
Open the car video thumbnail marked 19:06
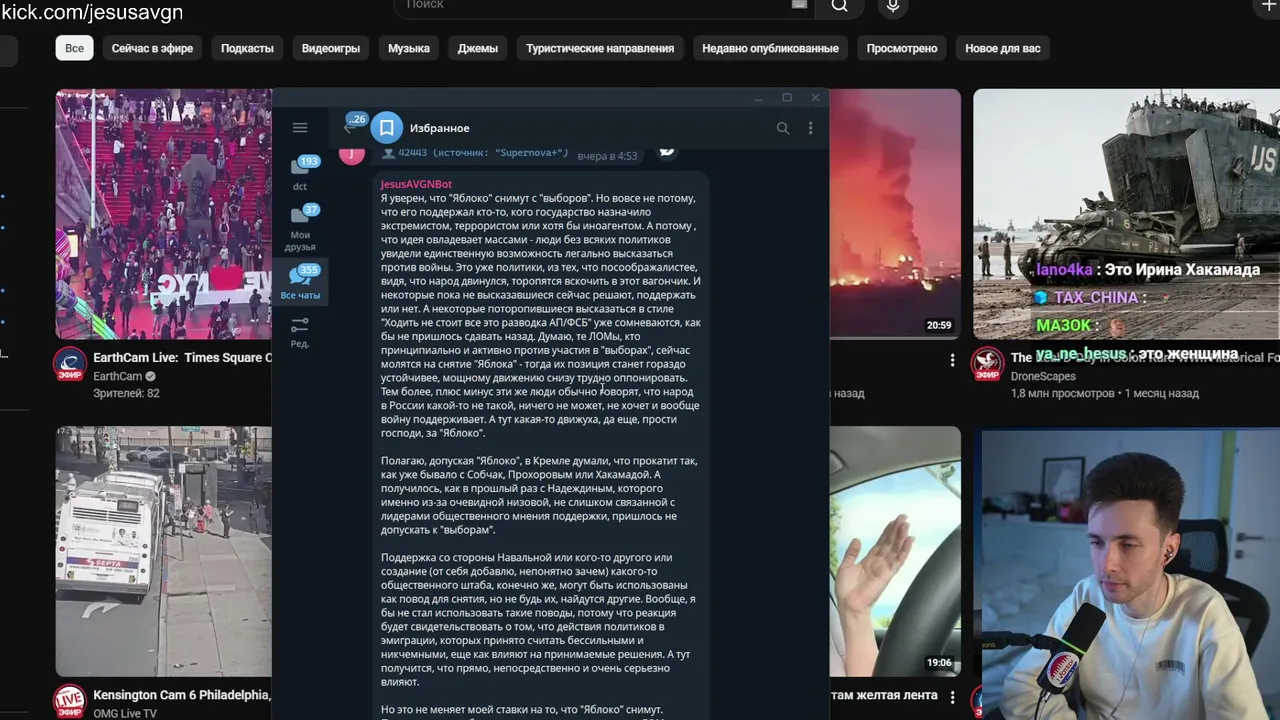coord(895,551)
